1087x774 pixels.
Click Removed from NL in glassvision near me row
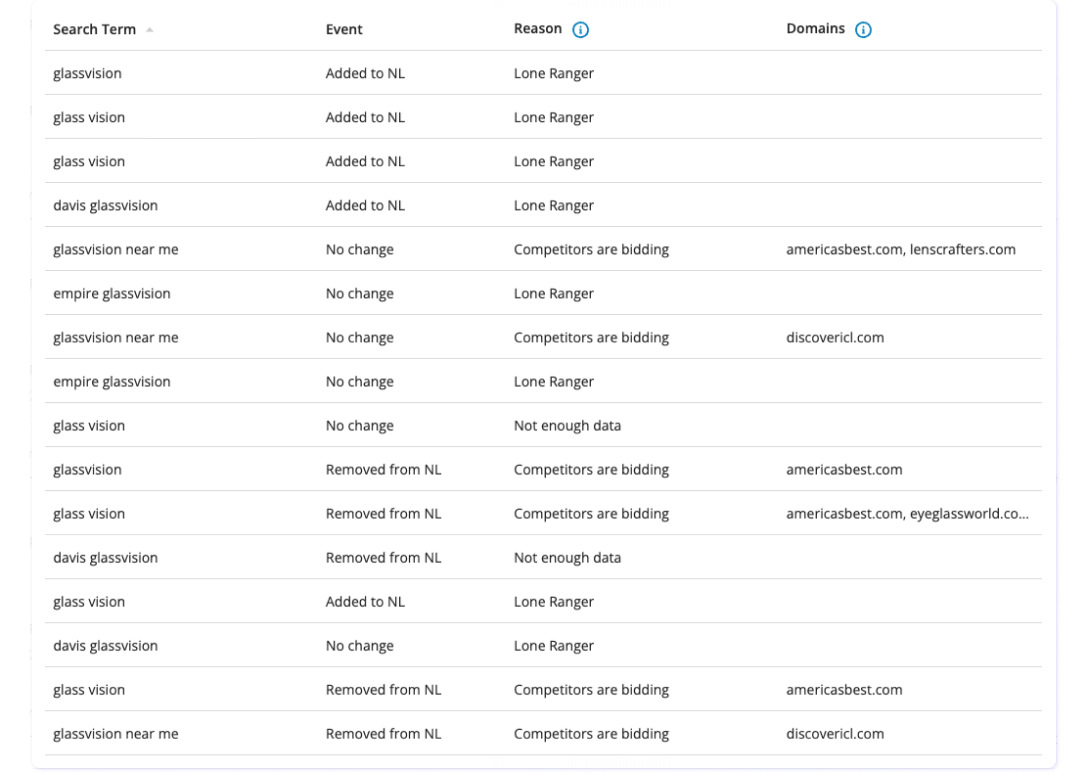coord(383,733)
